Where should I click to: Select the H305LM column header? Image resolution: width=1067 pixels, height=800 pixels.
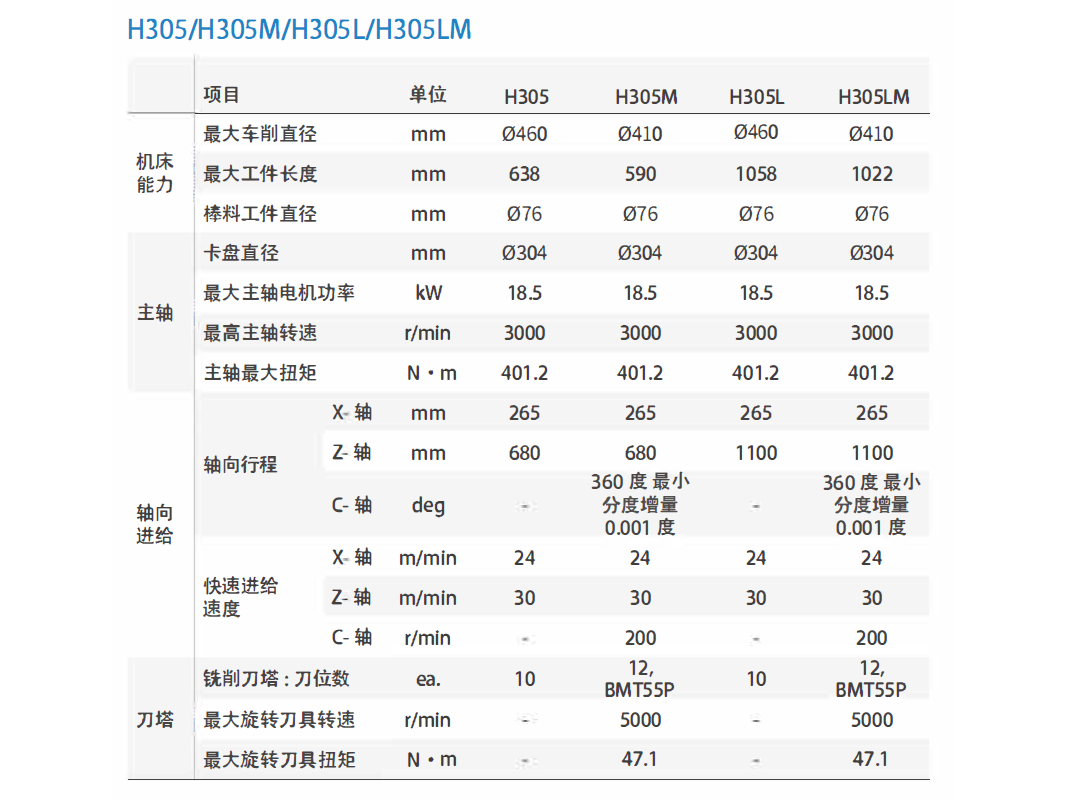(873, 97)
